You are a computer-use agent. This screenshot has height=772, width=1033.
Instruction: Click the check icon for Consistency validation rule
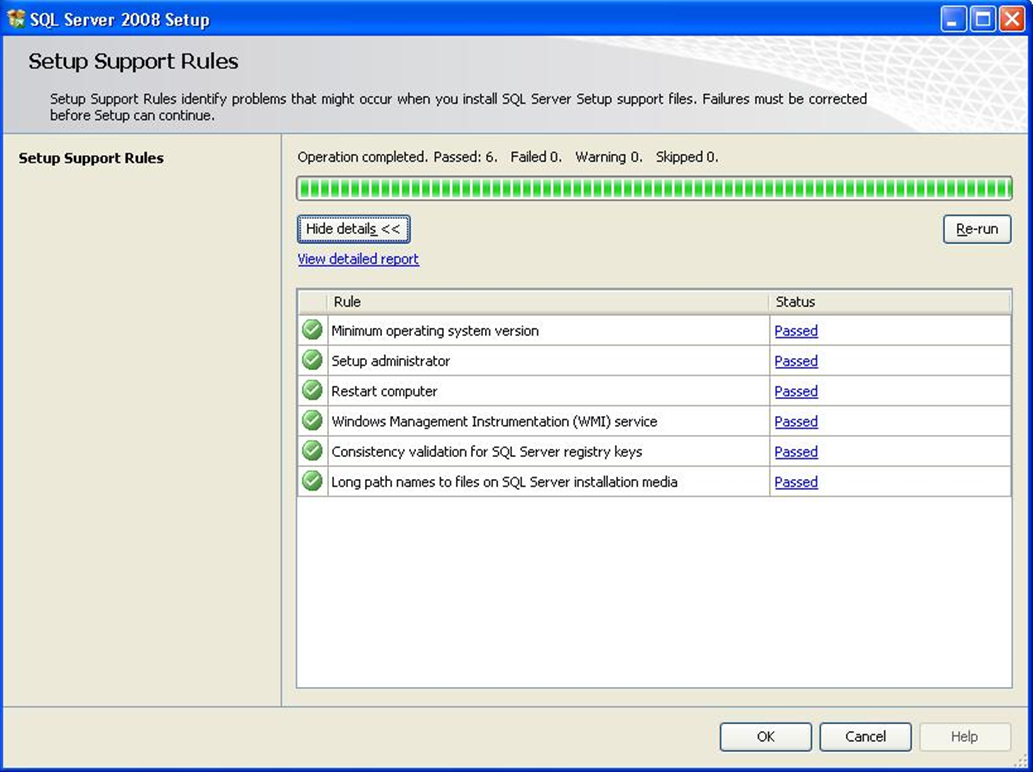[312, 451]
